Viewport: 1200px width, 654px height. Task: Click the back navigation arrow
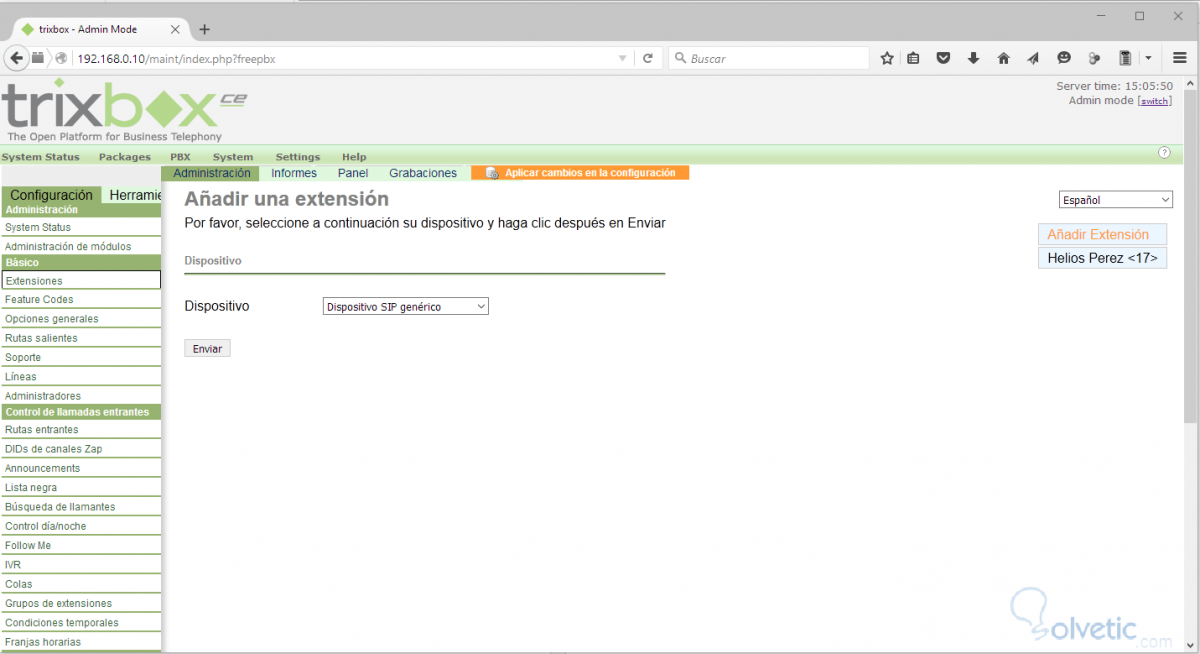16,58
